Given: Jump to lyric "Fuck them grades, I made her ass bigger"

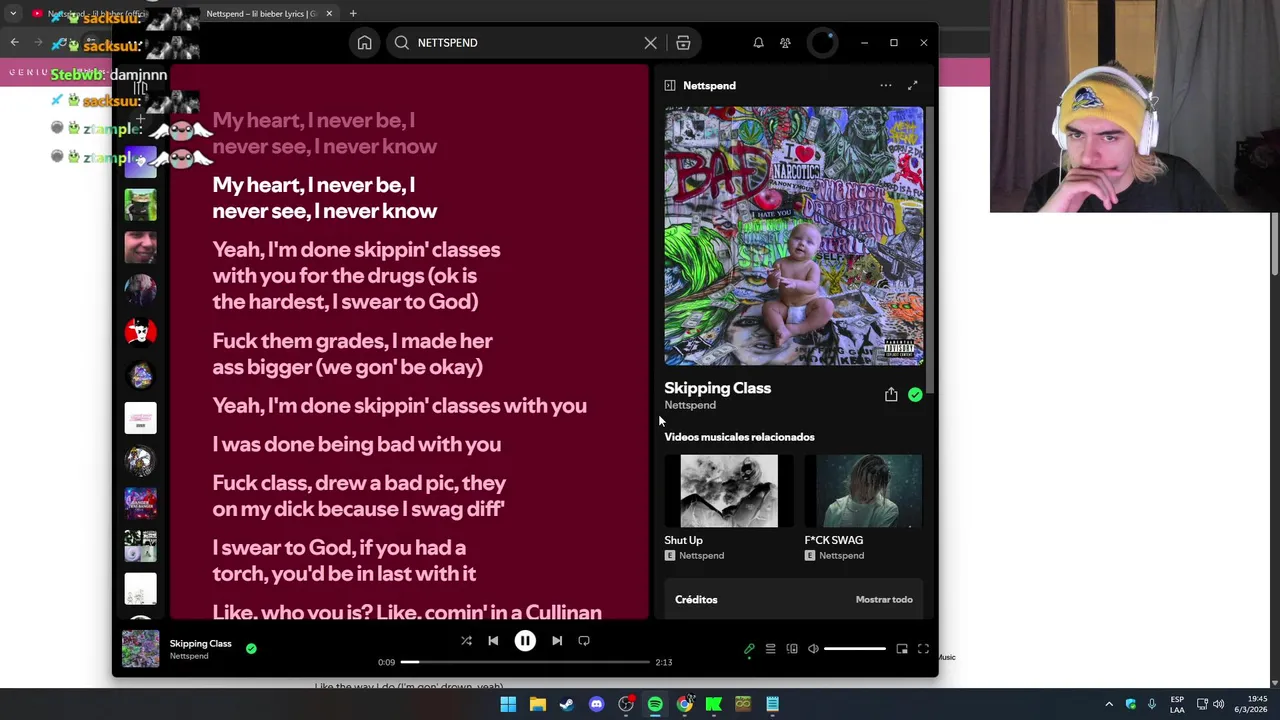Looking at the screenshot, I should click(352, 354).
